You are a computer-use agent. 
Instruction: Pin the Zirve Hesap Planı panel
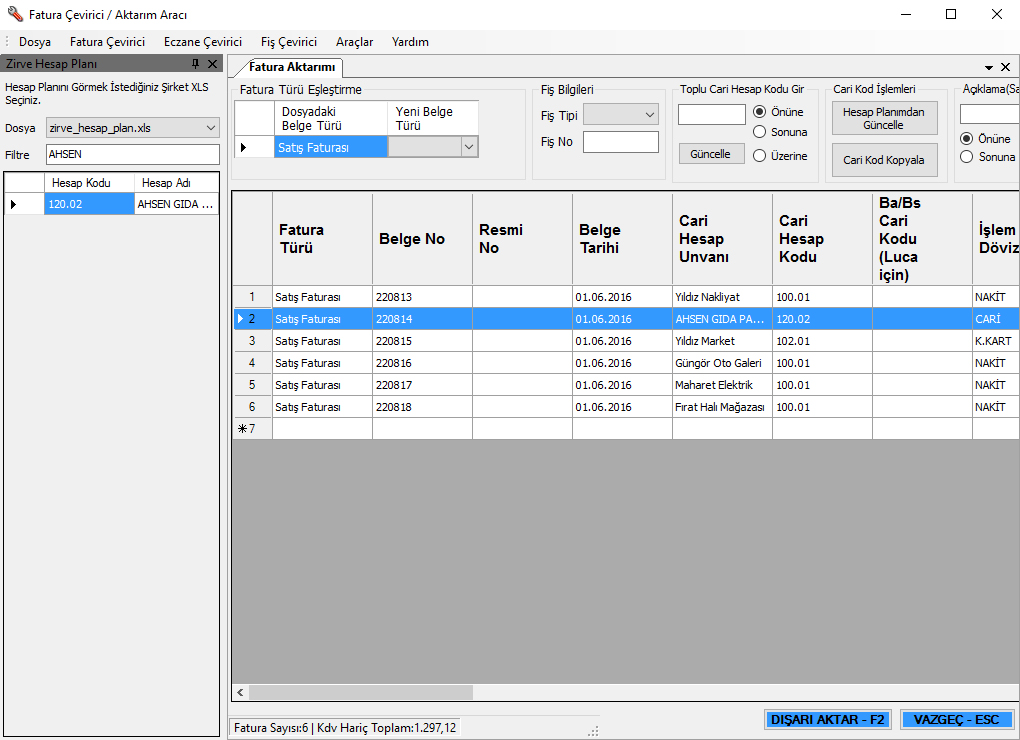(196, 64)
